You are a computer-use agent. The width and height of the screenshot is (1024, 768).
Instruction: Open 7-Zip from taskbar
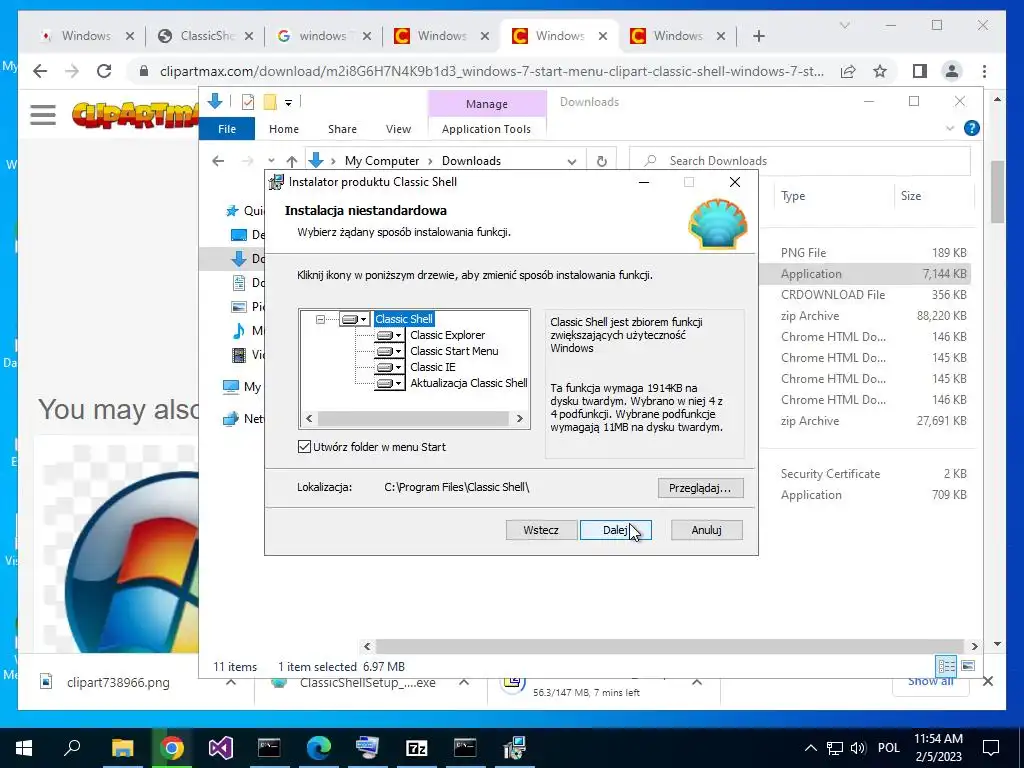(417, 748)
